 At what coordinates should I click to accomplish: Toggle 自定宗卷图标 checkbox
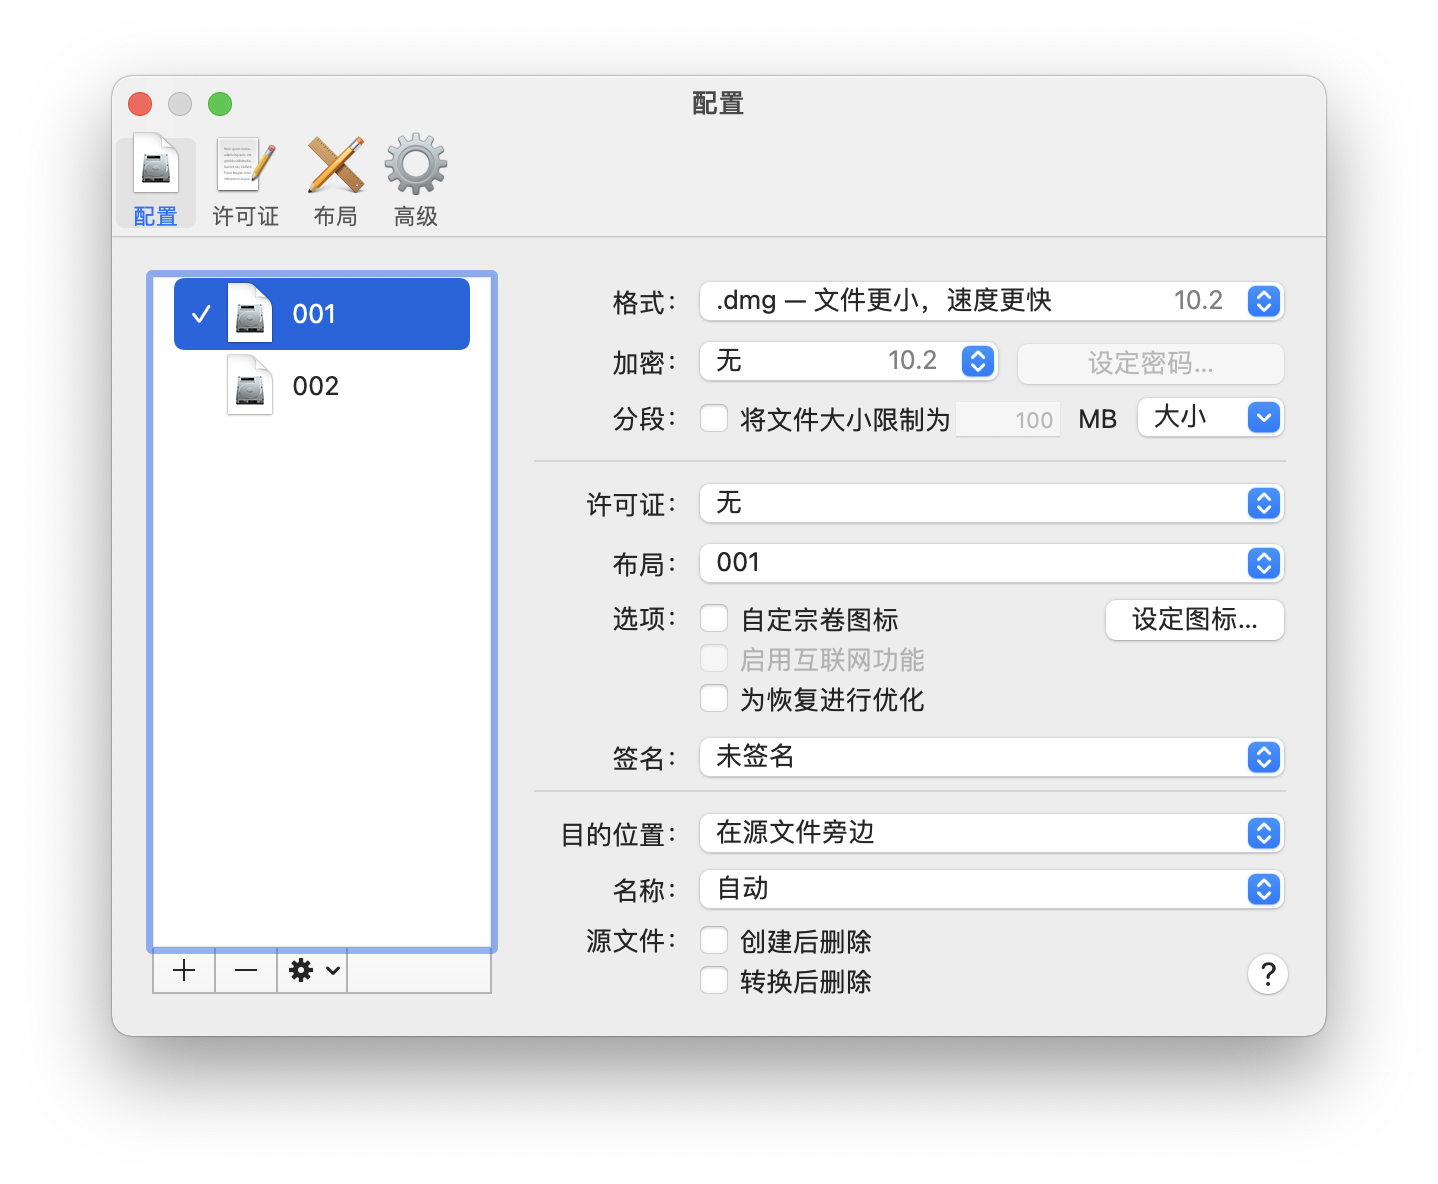714,619
